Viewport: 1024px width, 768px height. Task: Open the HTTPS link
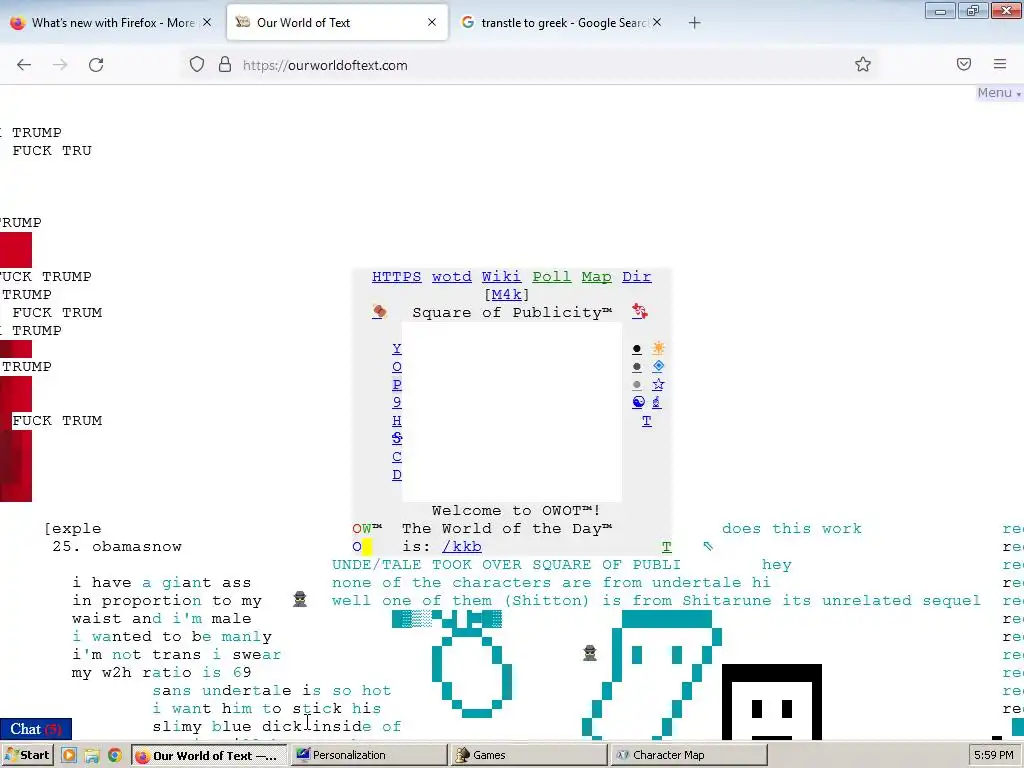point(396,277)
